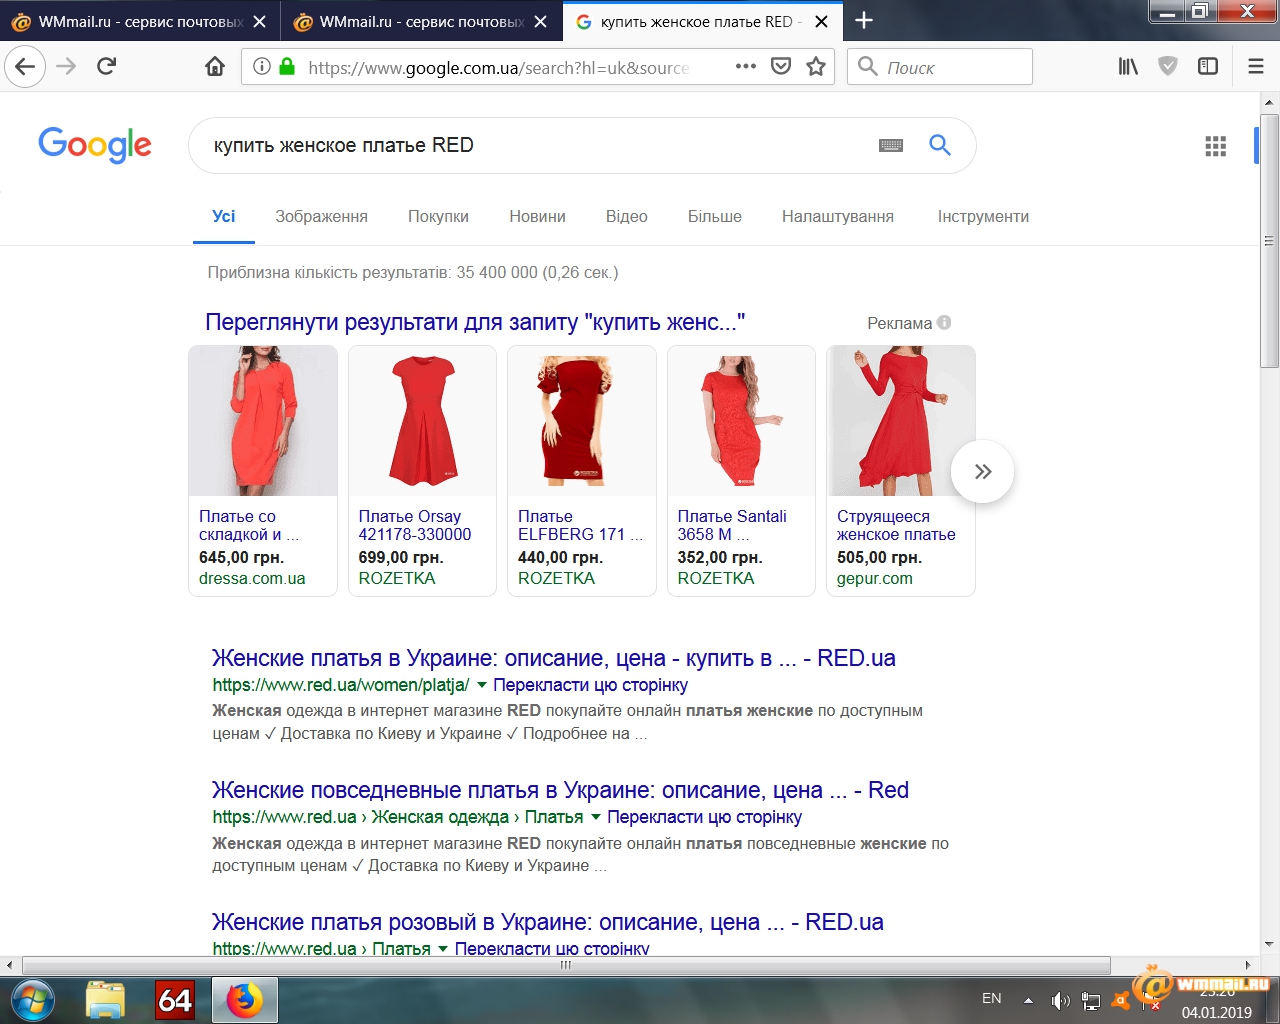Open Інструменти search tools
1280x1024 pixels.
(983, 216)
